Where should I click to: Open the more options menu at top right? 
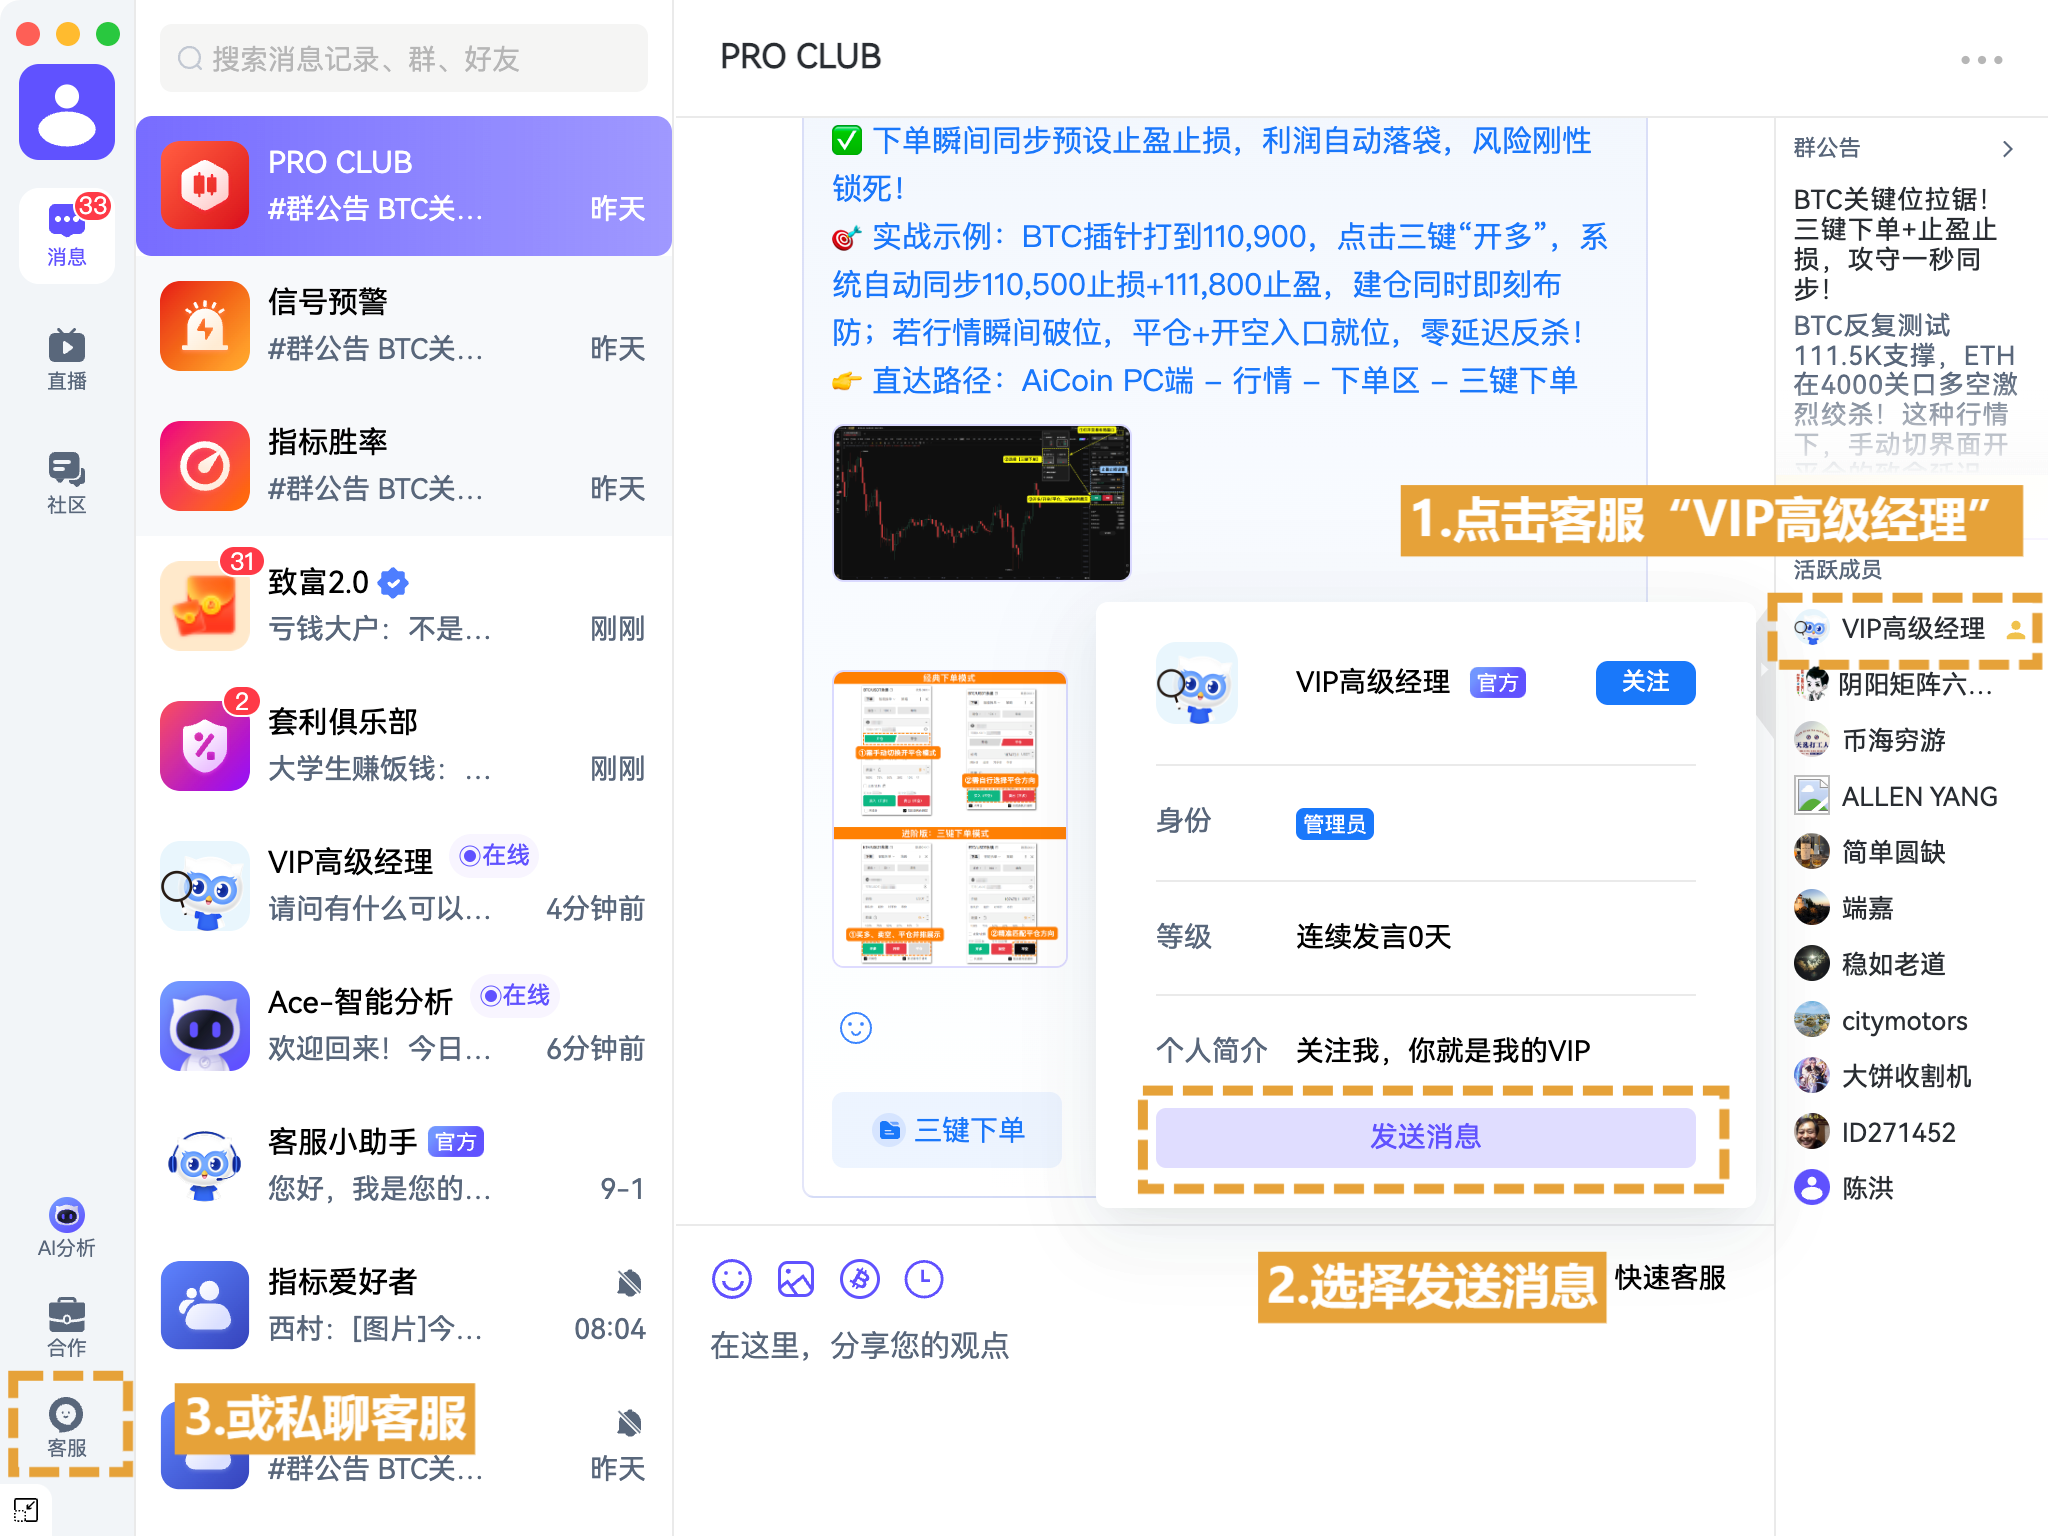coord(1983,59)
